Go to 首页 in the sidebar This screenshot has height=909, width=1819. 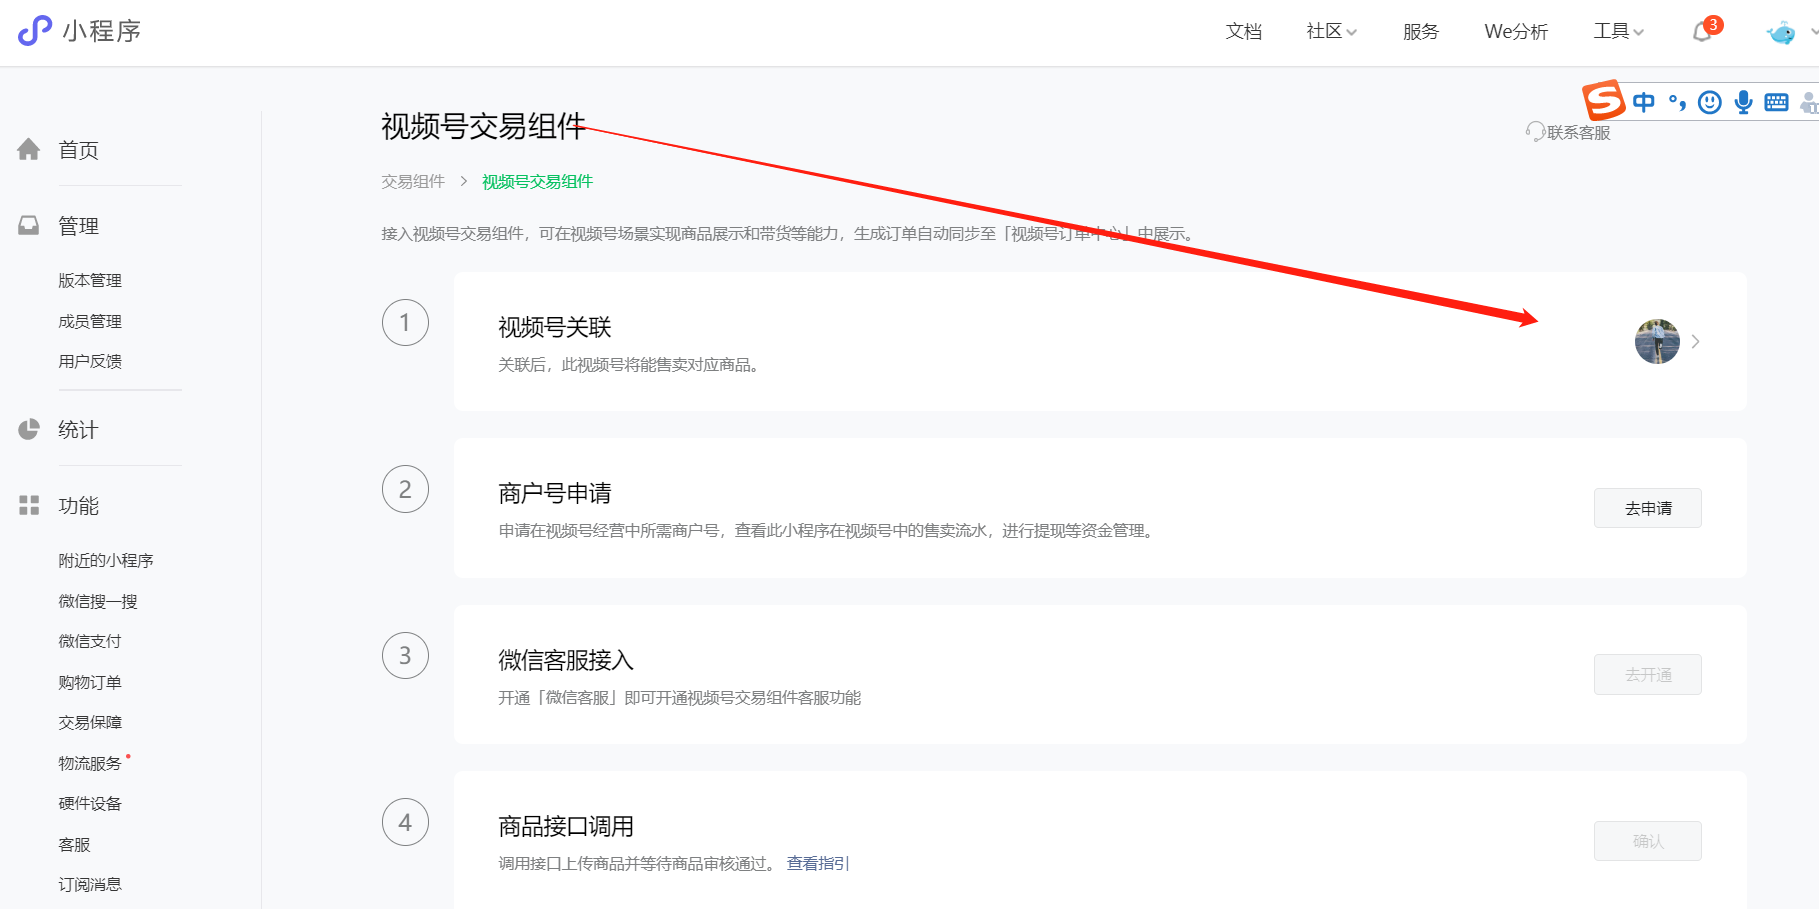click(79, 150)
